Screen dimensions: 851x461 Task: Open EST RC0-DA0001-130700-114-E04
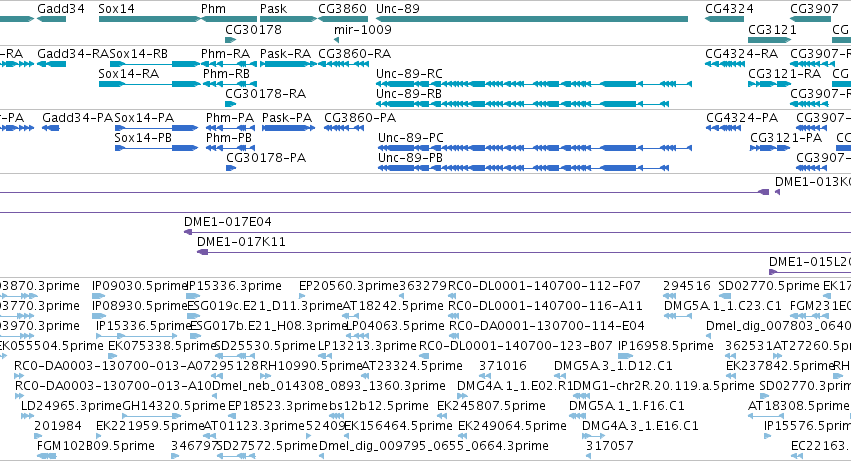pos(547,326)
